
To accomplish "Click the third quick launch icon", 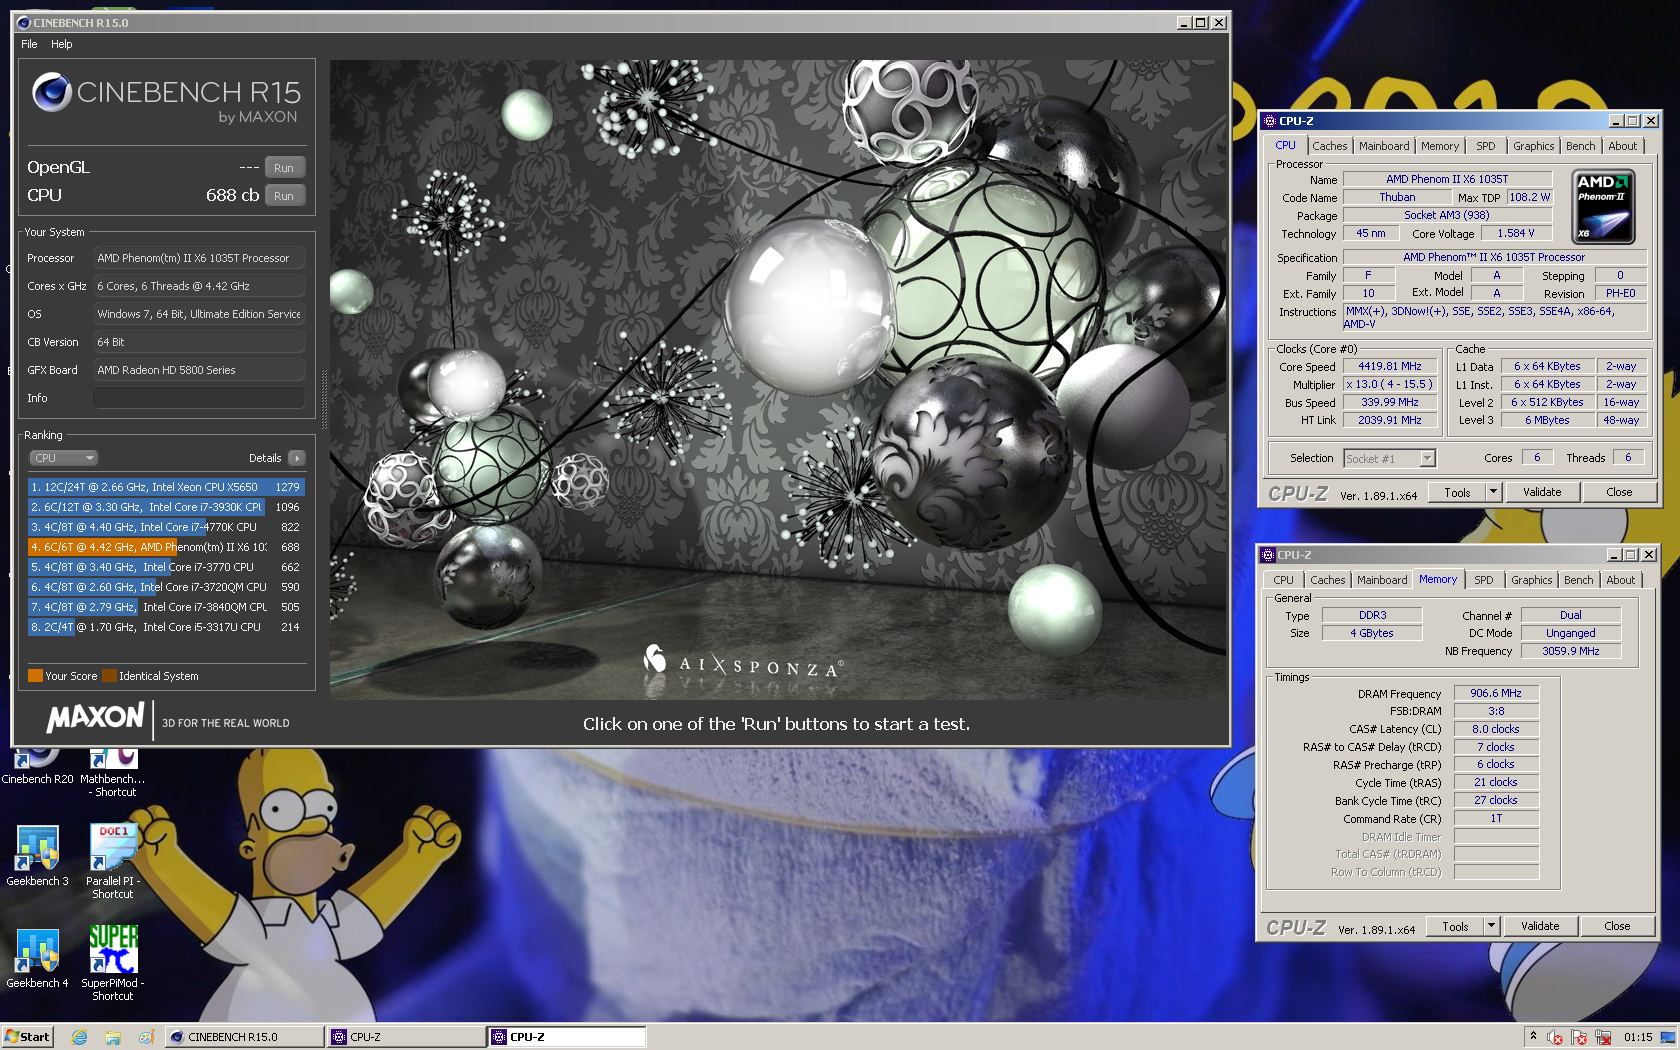I will (145, 1037).
